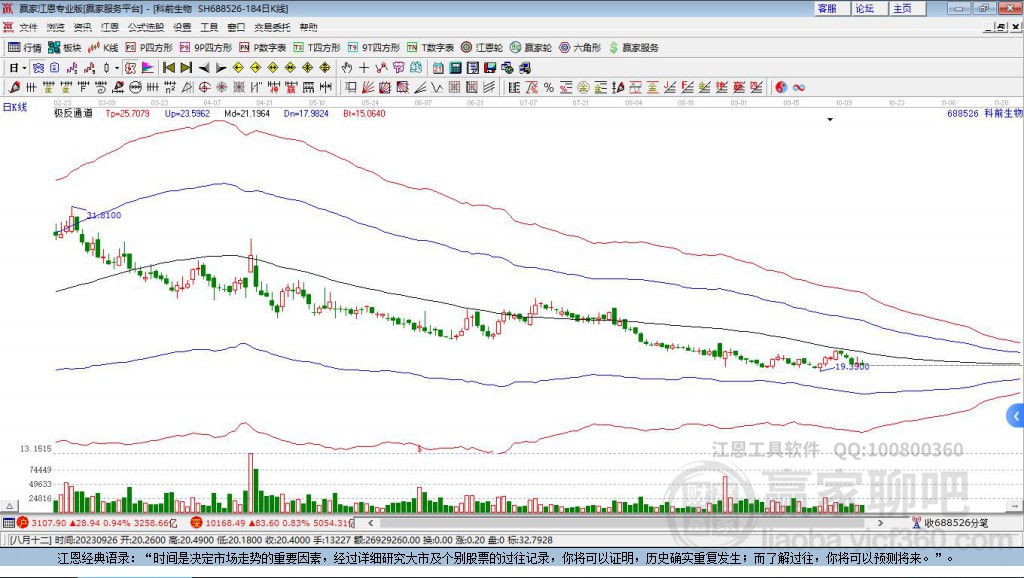Open the P数字表 tool
Screen dimensions: 1024x578
(x=263, y=48)
